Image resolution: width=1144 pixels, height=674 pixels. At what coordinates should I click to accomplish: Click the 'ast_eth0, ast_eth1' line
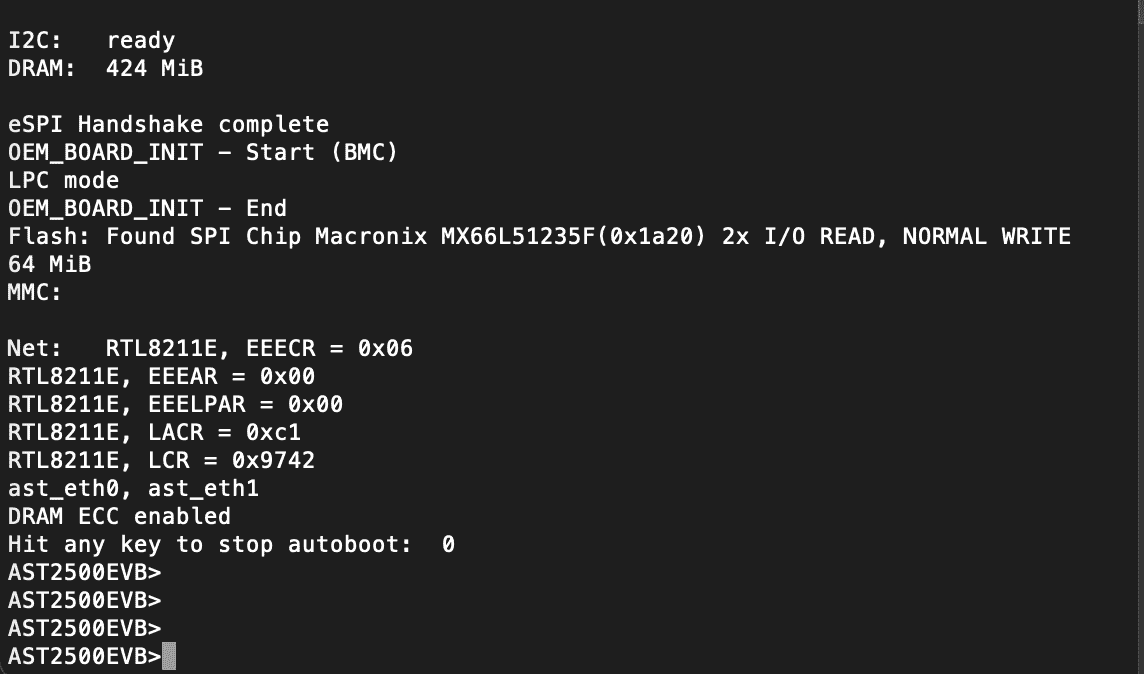coord(134,488)
